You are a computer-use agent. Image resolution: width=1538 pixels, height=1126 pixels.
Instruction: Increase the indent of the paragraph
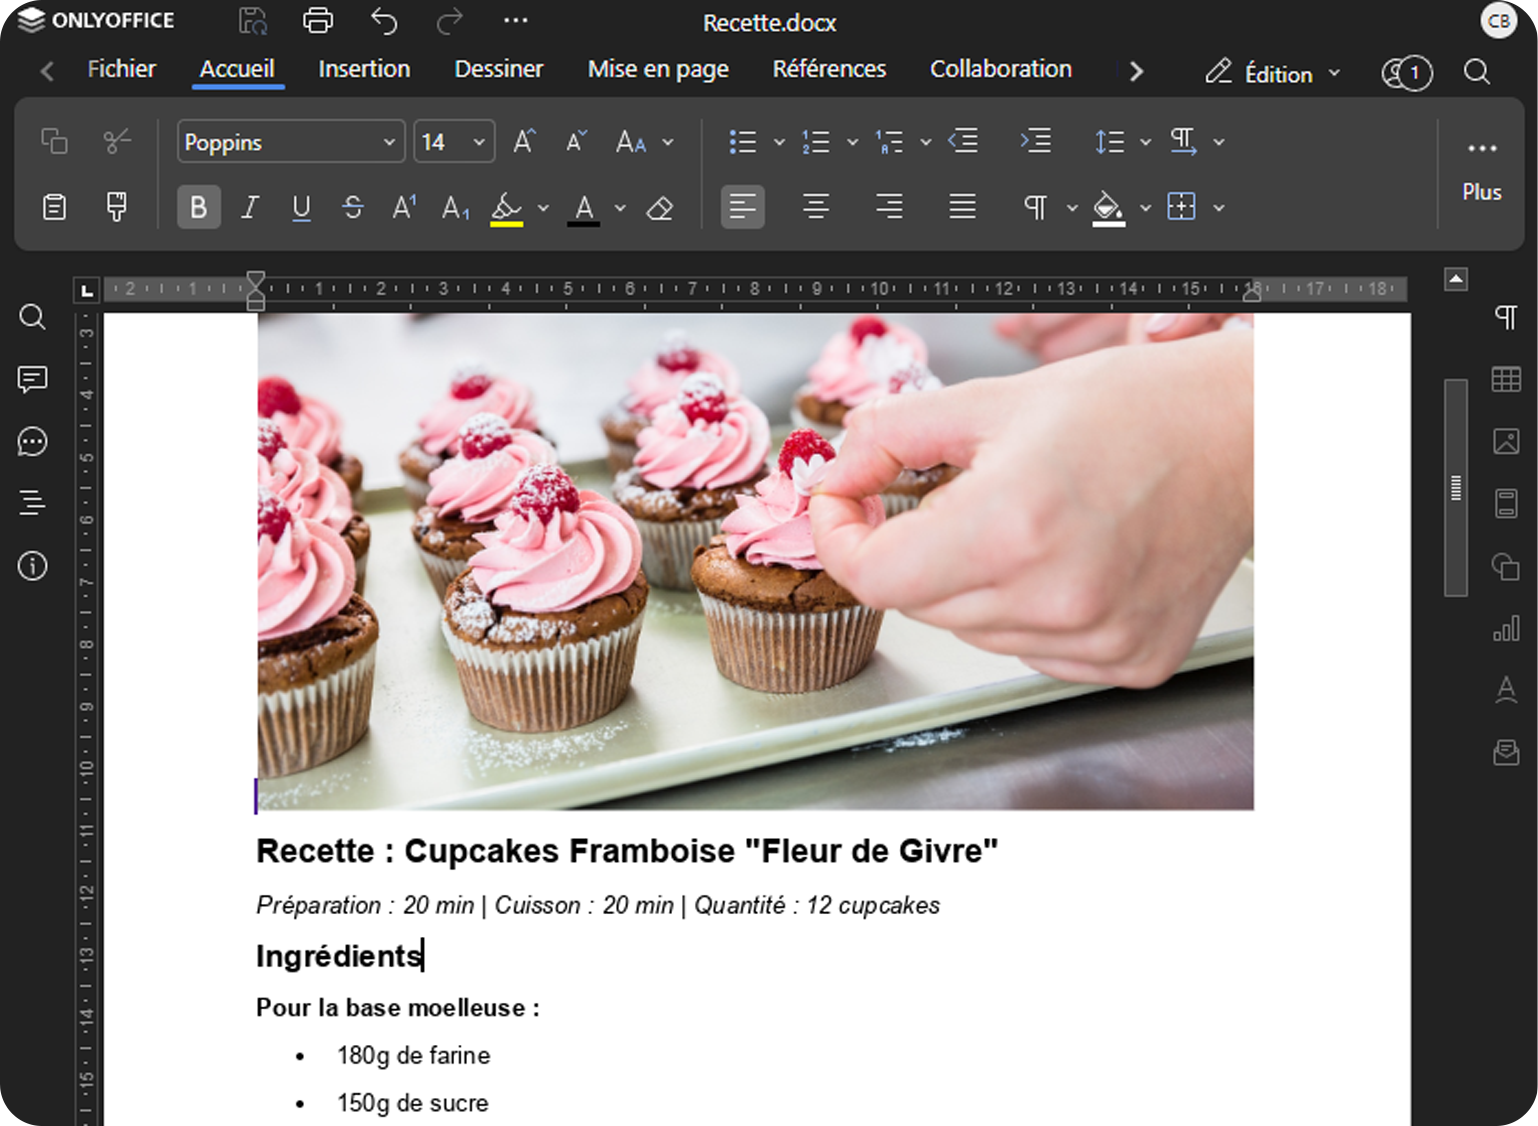click(1035, 142)
